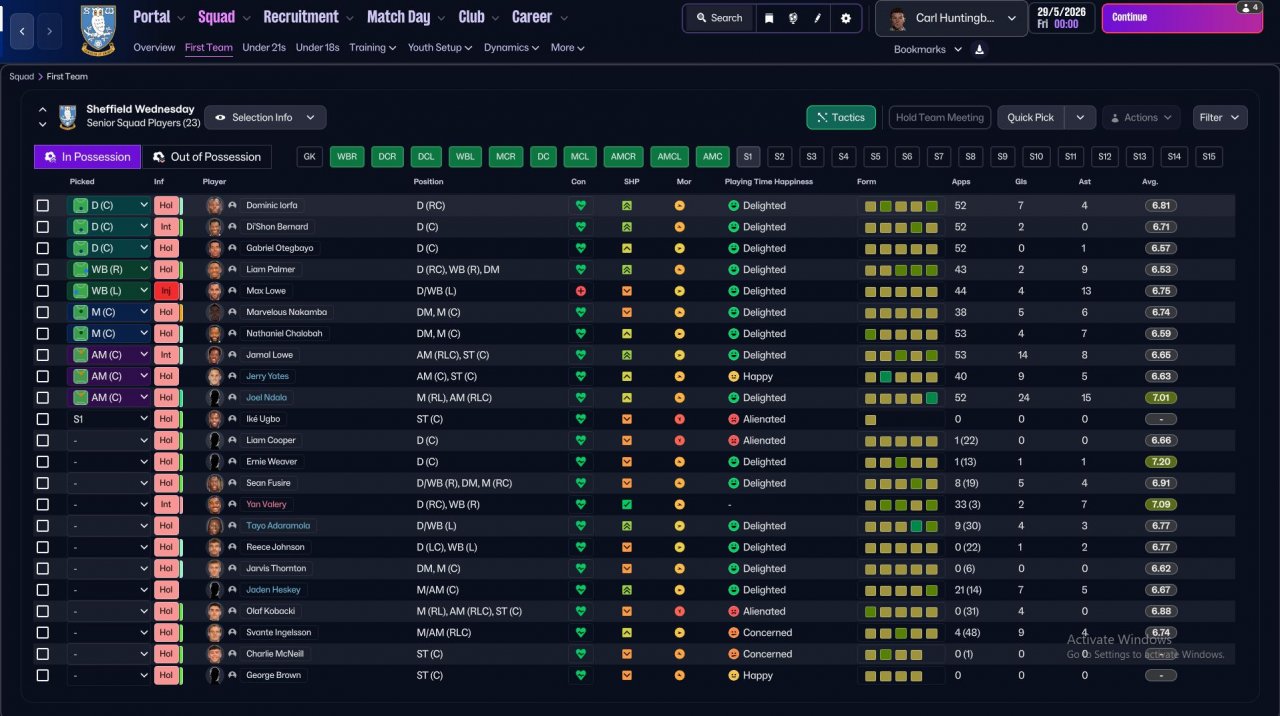Image resolution: width=1280 pixels, height=716 pixels.
Task: Tick the checkbox for Jamal Lowe
Action: 42,355
